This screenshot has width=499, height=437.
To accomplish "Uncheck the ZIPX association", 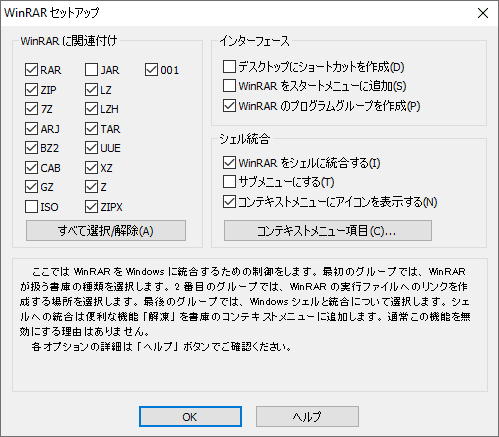I will pyautogui.click(x=91, y=207).
